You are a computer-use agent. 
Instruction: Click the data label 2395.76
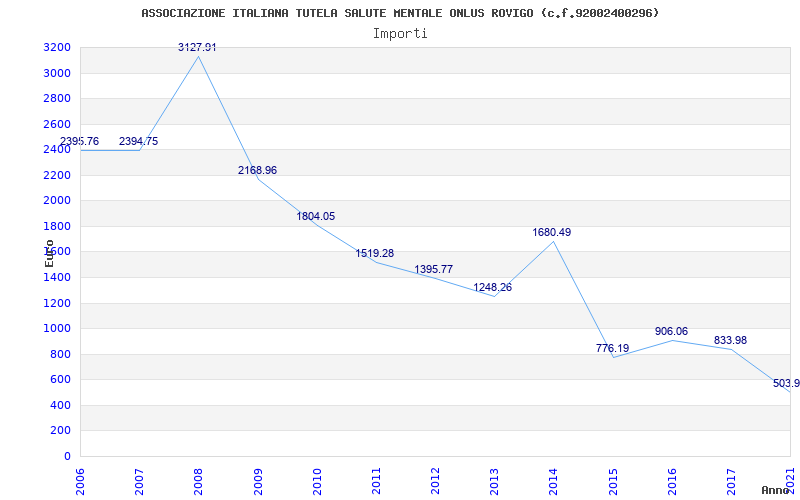point(80,141)
